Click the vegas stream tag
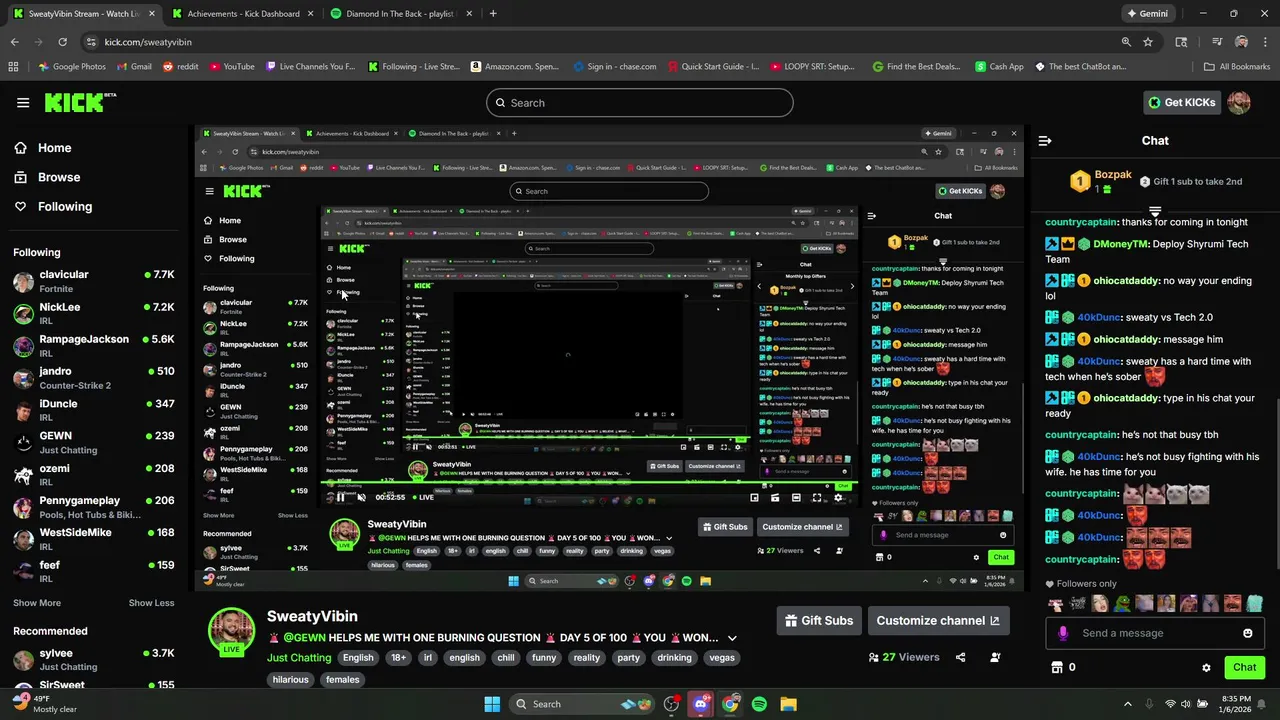1280x720 pixels. click(722, 658)
